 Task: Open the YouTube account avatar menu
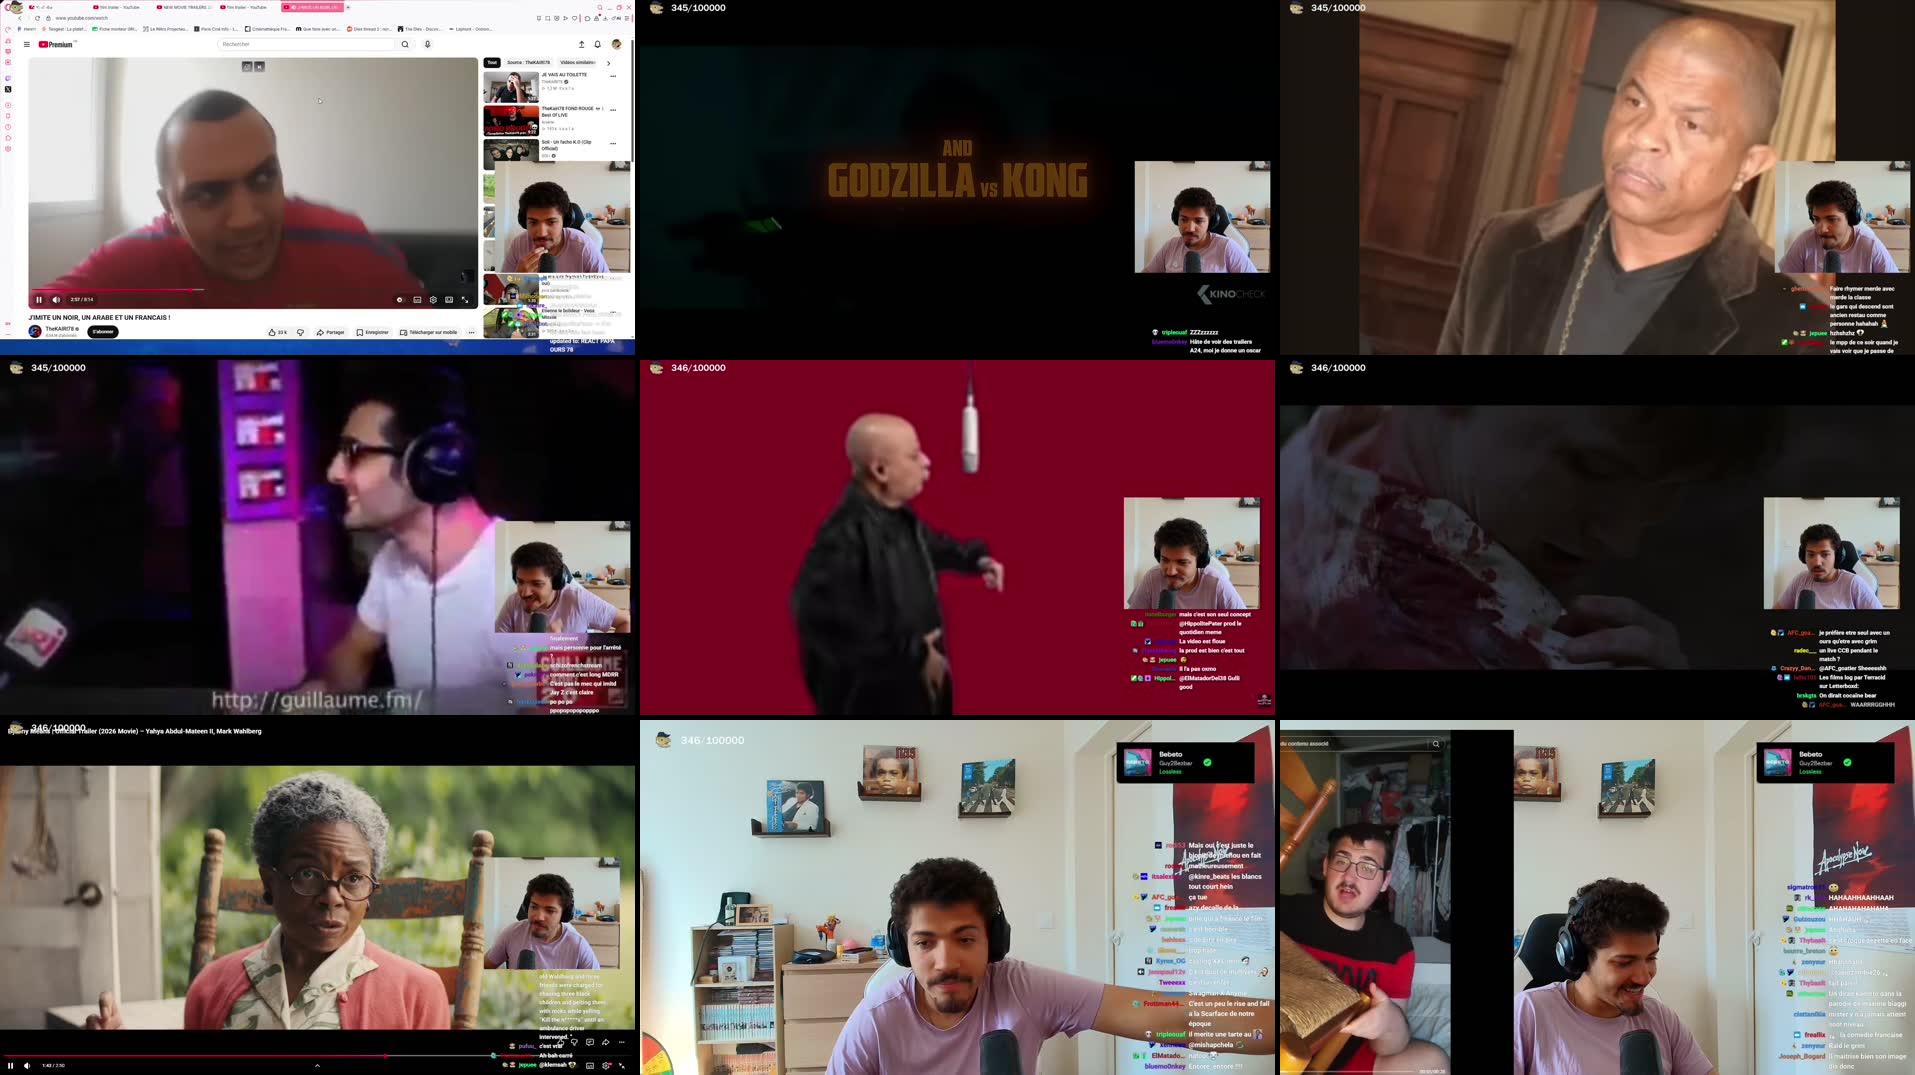[616, 44]
